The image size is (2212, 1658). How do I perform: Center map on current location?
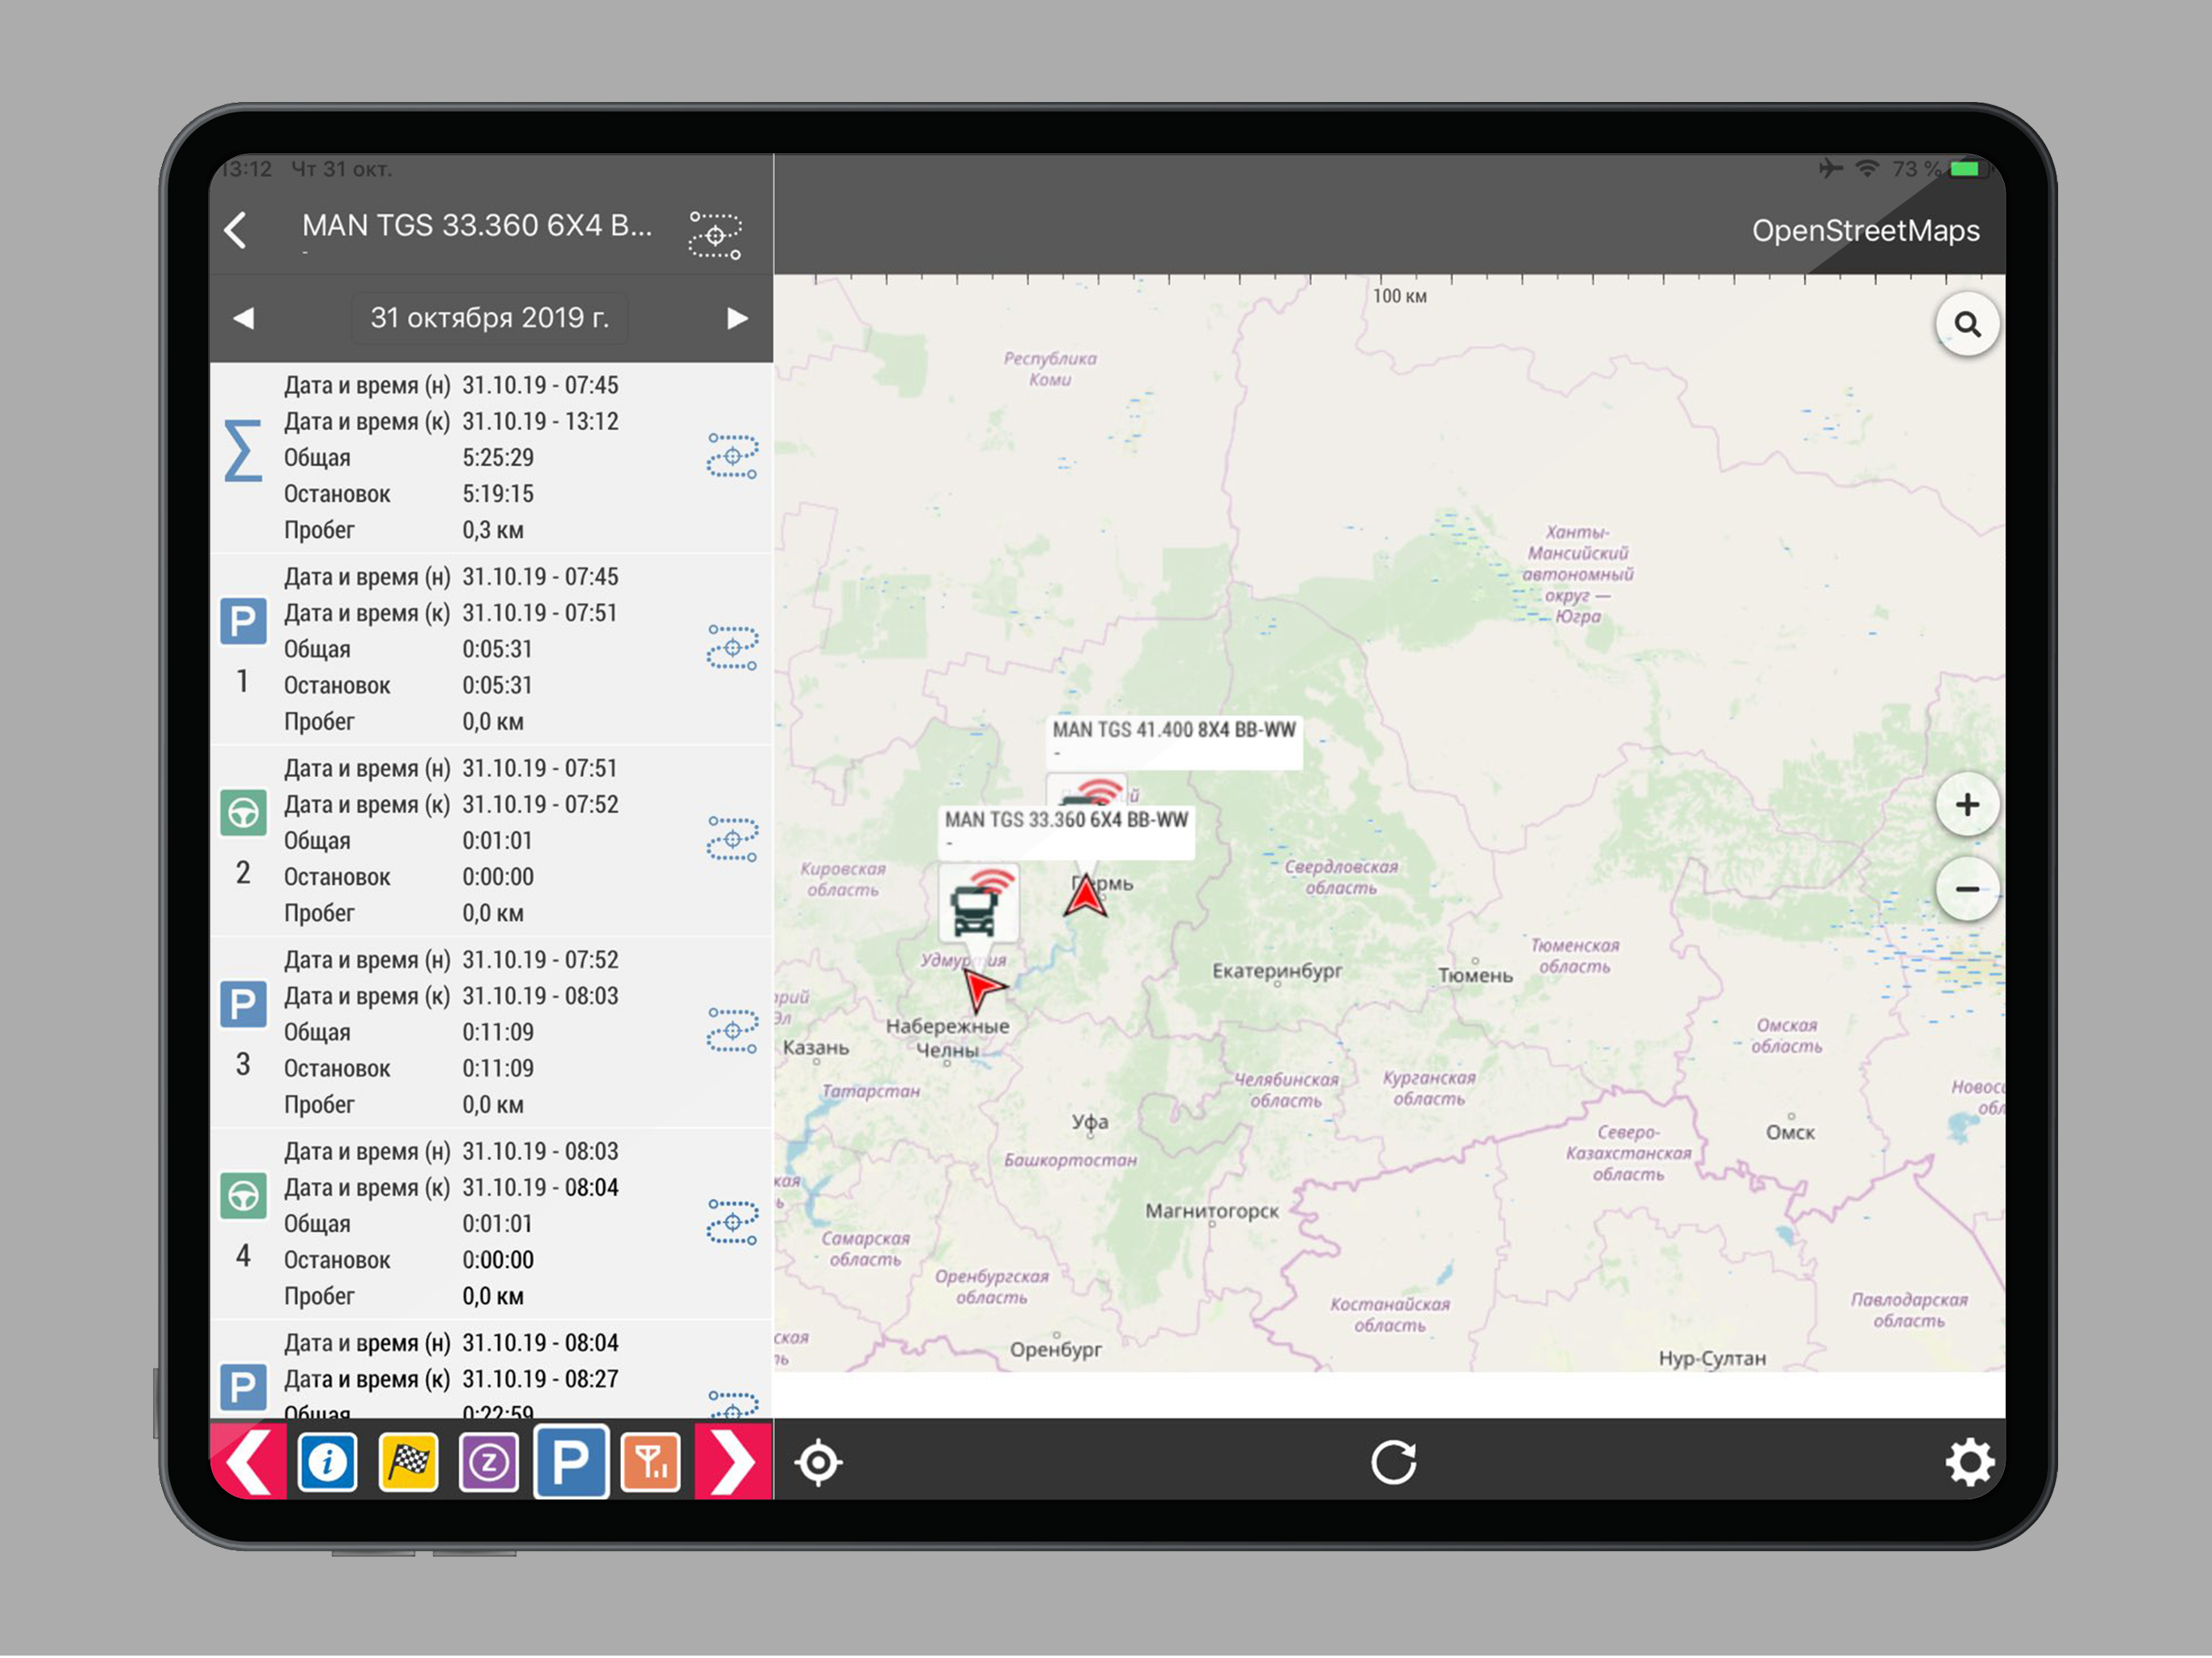818,1463
